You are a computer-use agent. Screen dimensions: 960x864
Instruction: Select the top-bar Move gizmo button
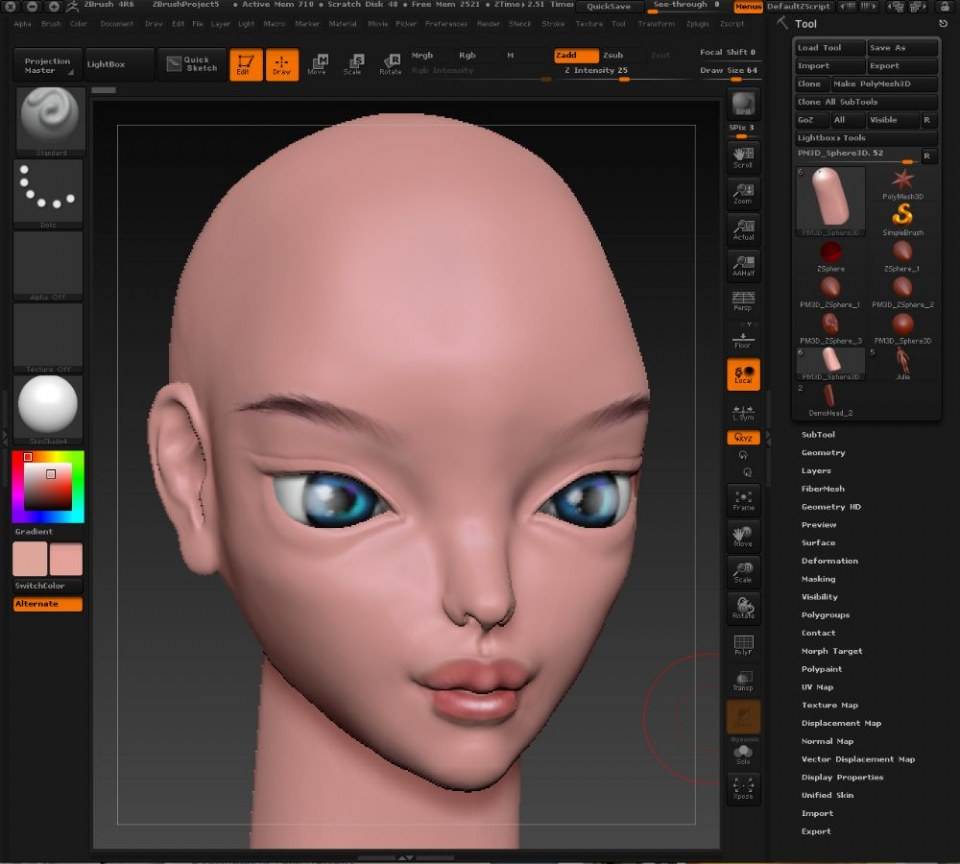pyautogui.click(x=317, y=64)
